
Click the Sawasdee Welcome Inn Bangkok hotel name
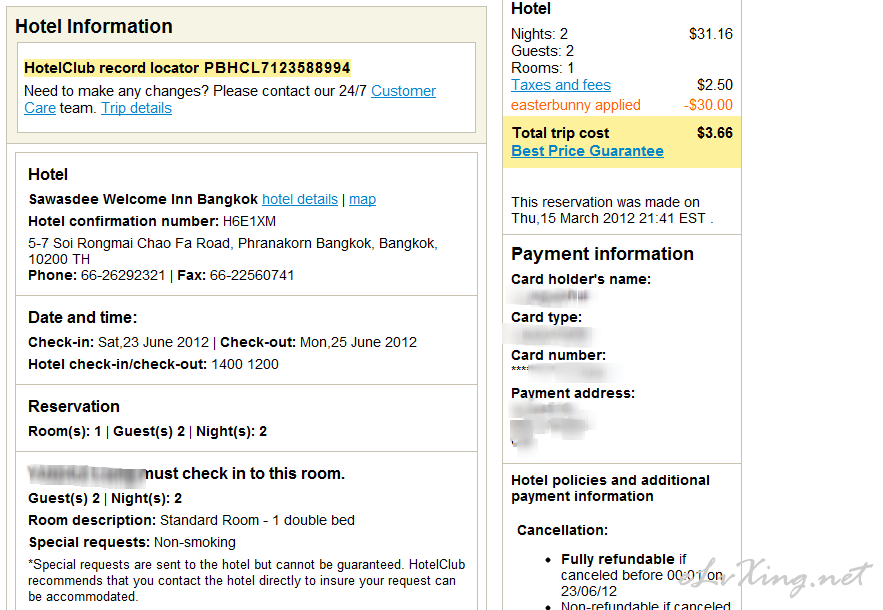pos(143,199)
